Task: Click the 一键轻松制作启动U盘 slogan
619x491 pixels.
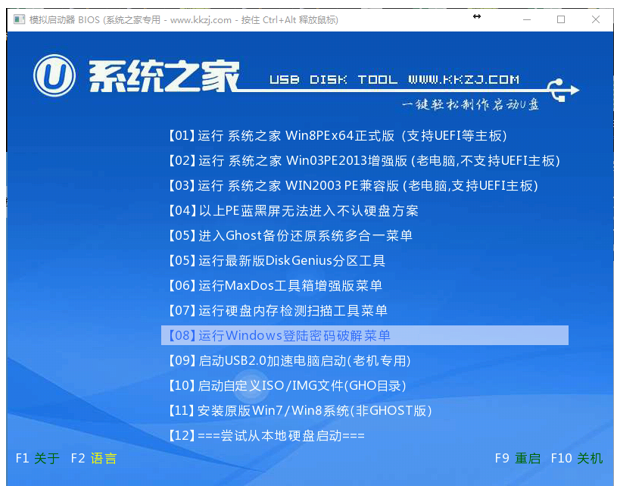Action: (x=471, y=105)
